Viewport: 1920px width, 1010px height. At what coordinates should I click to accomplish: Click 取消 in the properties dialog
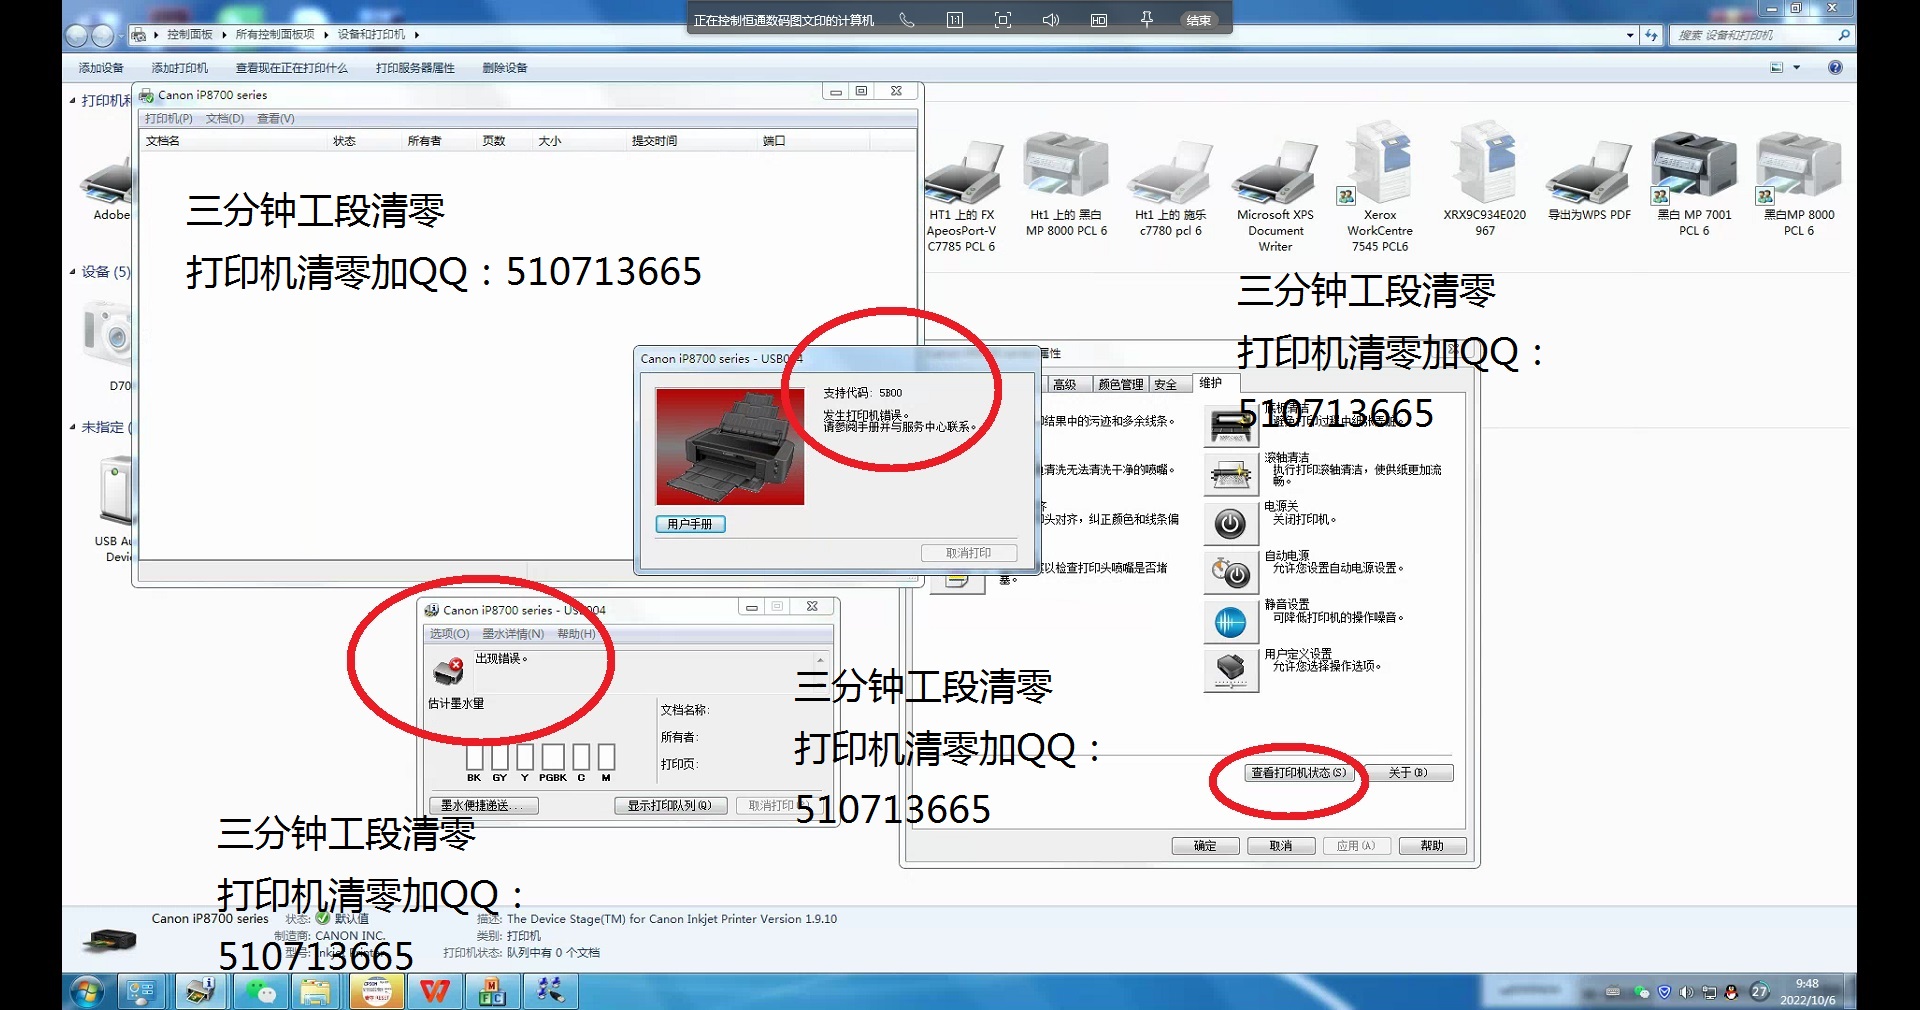(x=1280, y=846)
